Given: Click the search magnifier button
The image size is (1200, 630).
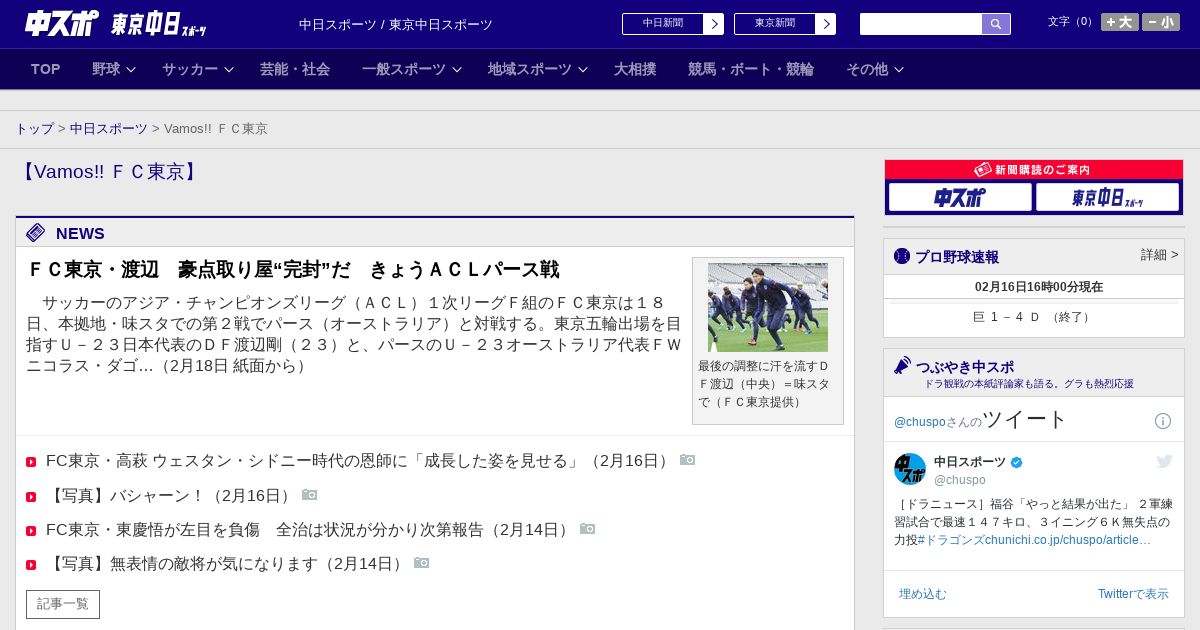Looking at the screenshot, I should pyautogui.click(x=996, y=24).
